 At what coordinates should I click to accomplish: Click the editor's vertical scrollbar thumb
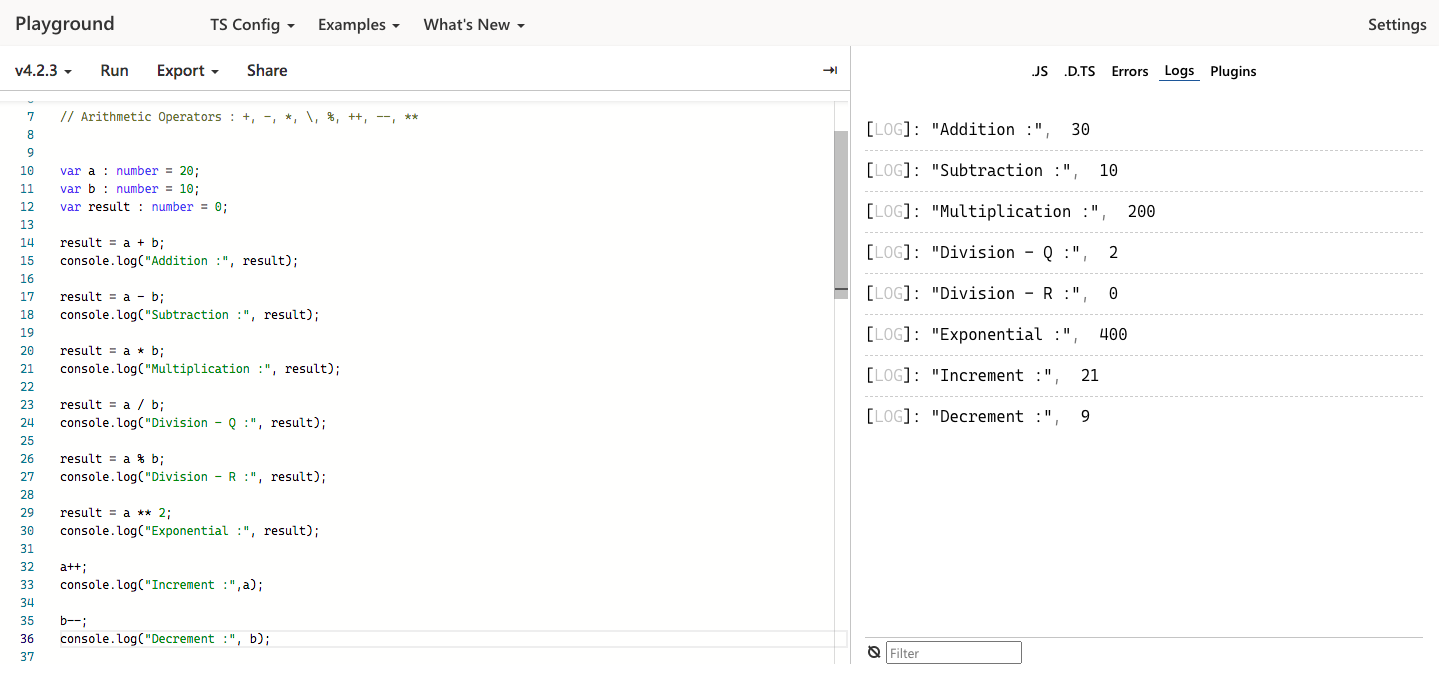tap(841, 214)
